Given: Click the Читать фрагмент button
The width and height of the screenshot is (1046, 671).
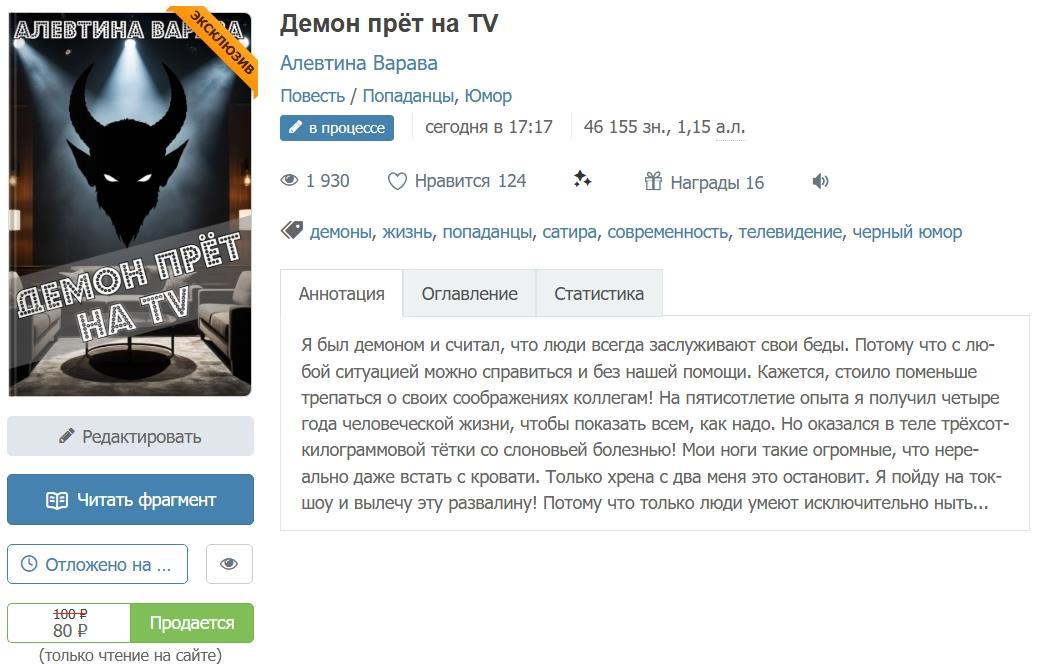Looking at the screenshot, I should (x=130, y=500).
